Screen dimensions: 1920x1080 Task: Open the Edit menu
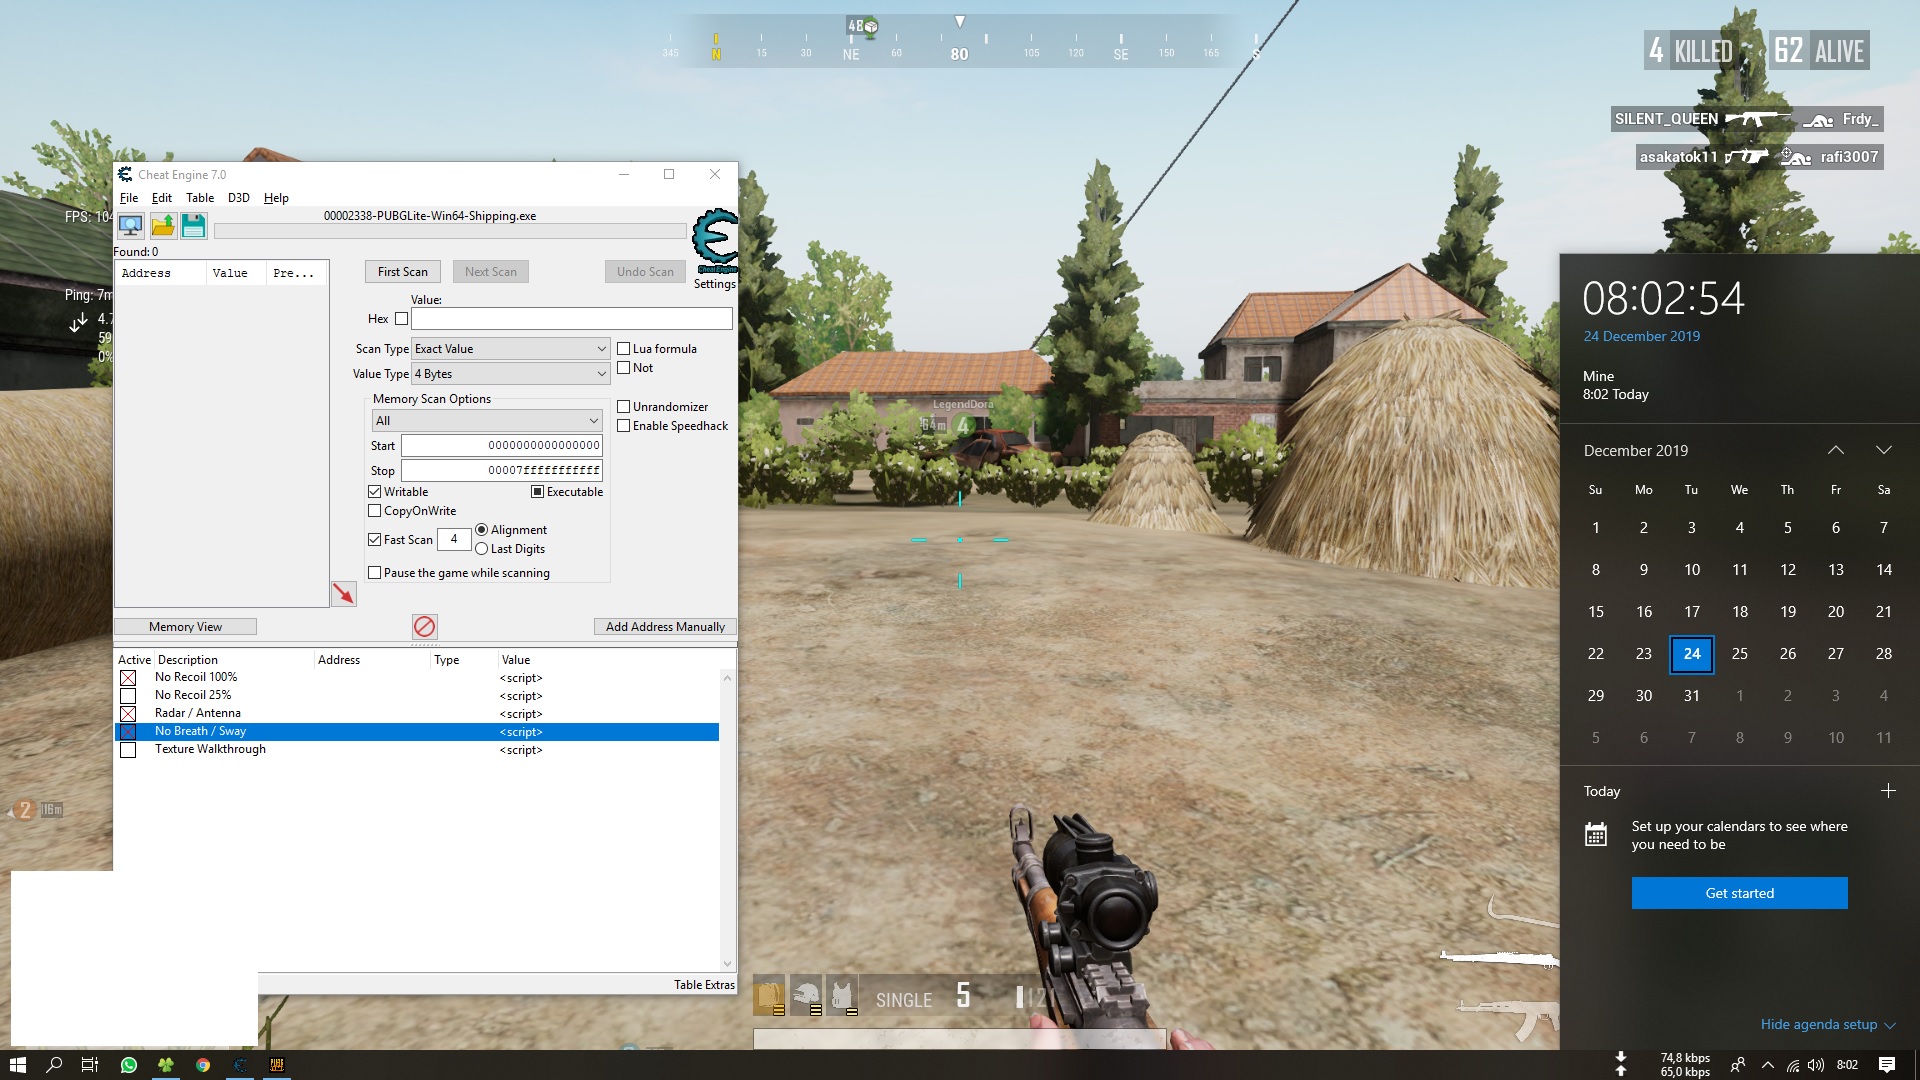coord(162,198)
